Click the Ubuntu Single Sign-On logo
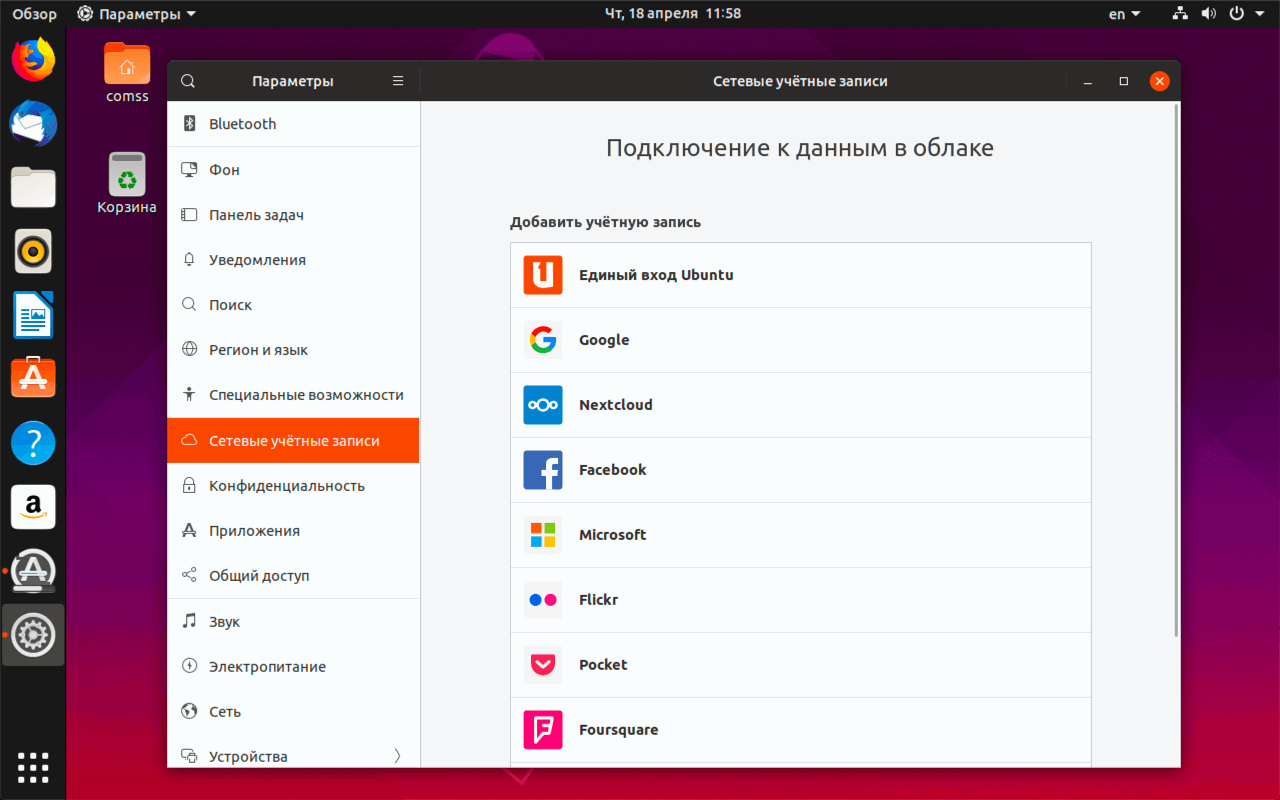1280x800 pixels. pos(543,275)
